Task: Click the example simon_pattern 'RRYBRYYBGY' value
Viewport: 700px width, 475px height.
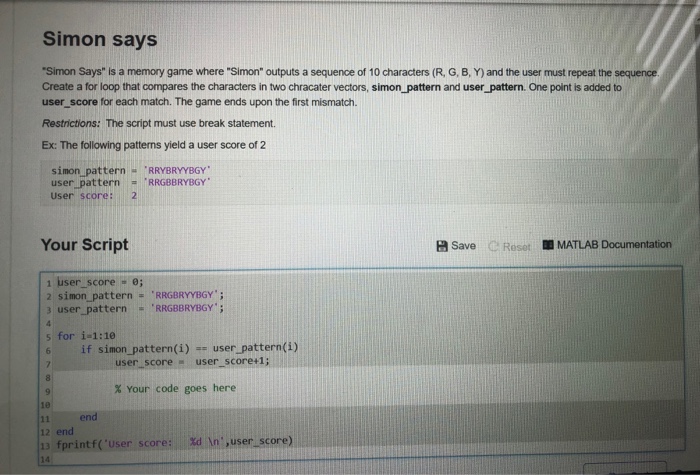Action: coord(177,171)
